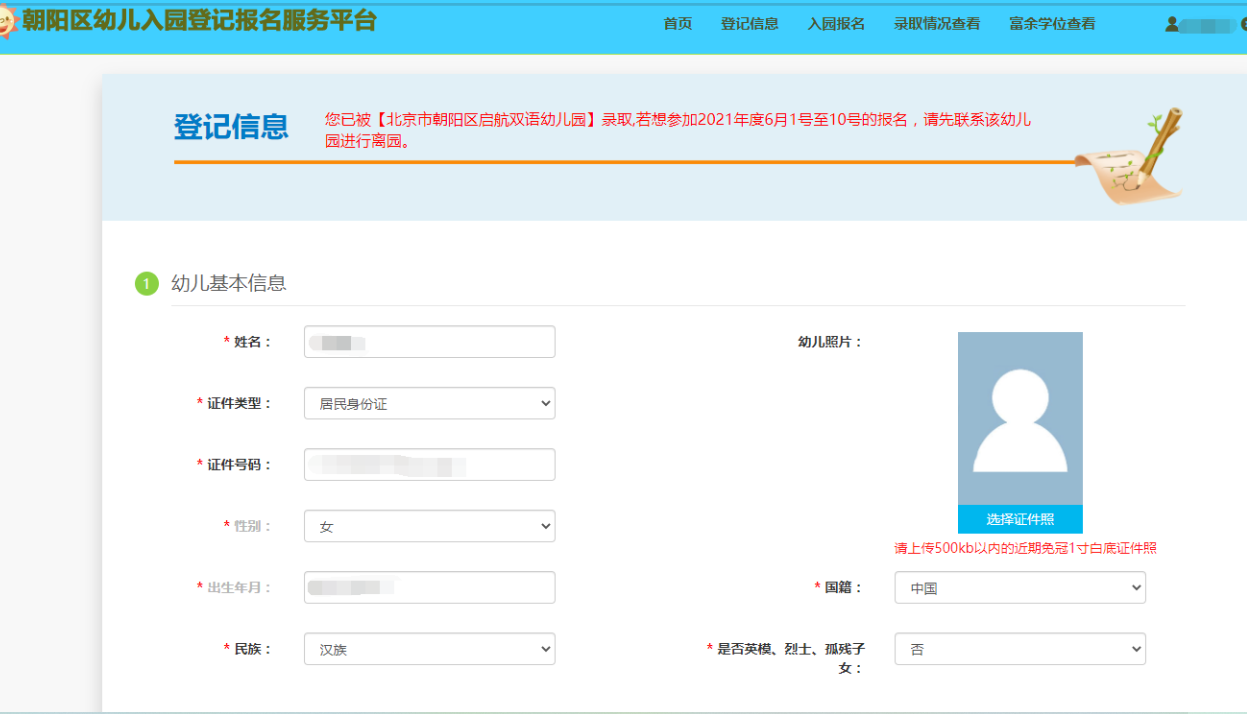Click the green step 1 circle
The image size is (1247, 714).
[146, 284]
